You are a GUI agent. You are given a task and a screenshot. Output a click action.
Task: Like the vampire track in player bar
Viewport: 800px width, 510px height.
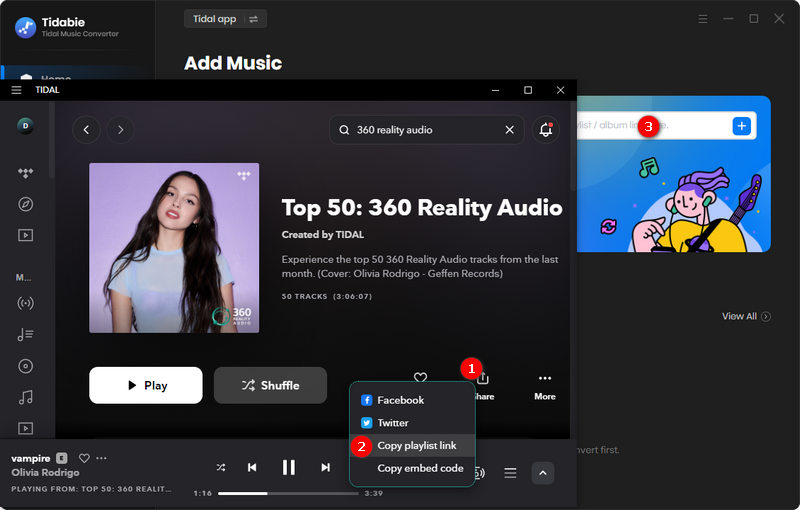tap(84, 458)
